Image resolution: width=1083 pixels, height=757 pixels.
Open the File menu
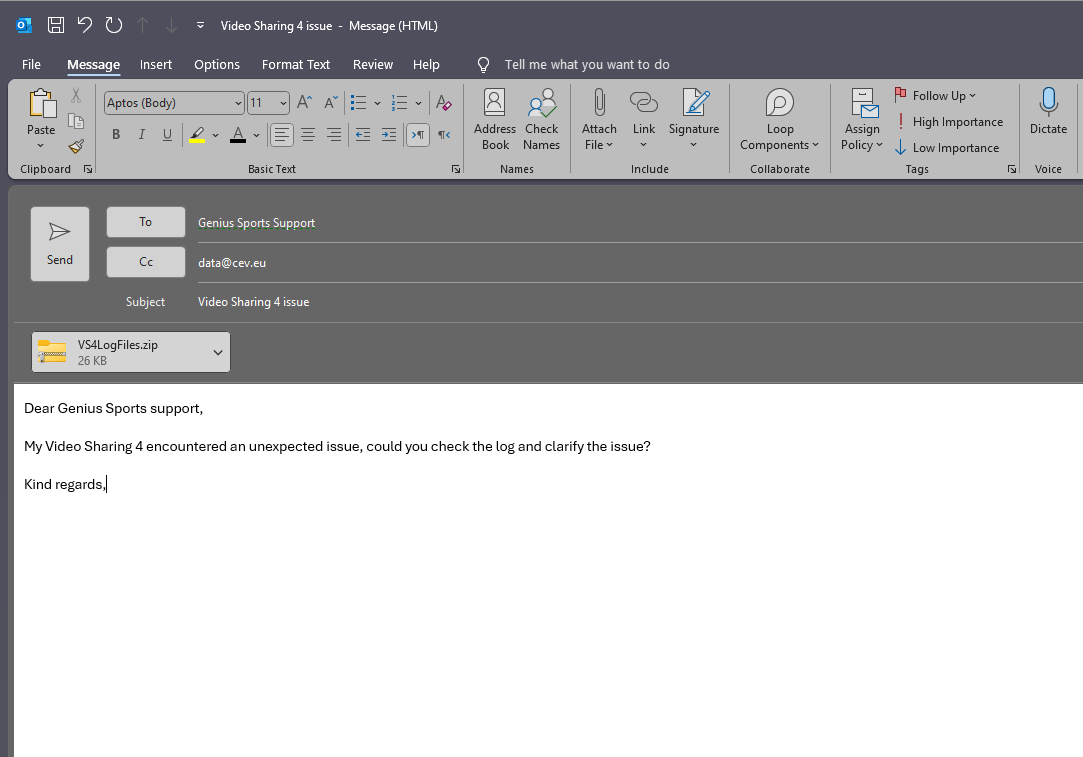31,64
